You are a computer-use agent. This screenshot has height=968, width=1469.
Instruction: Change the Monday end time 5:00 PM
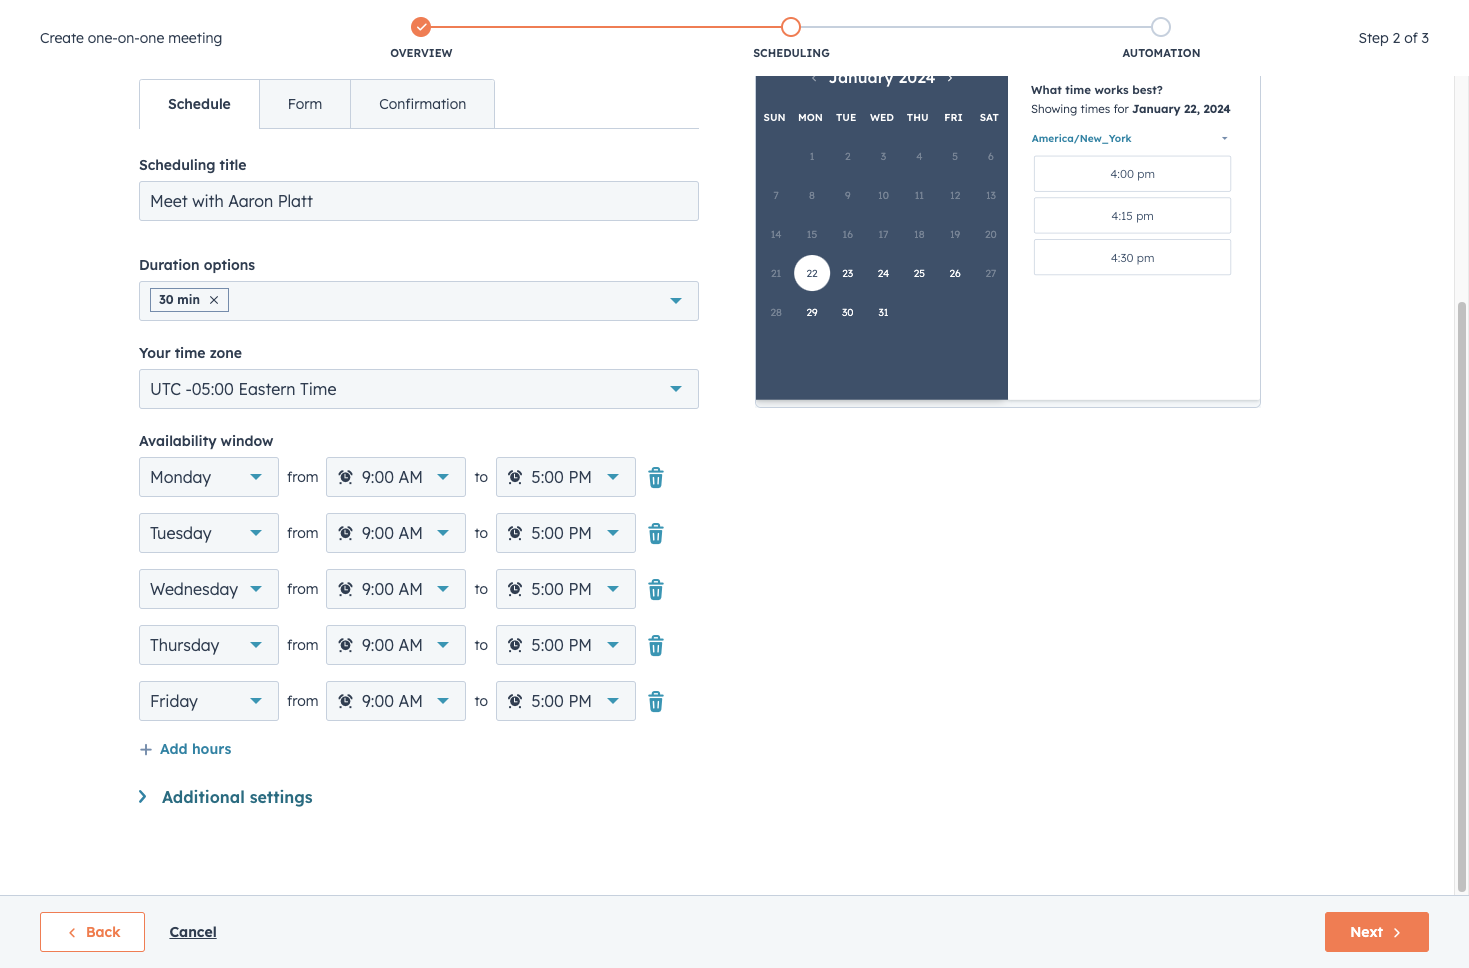click(x=566, y=477)
